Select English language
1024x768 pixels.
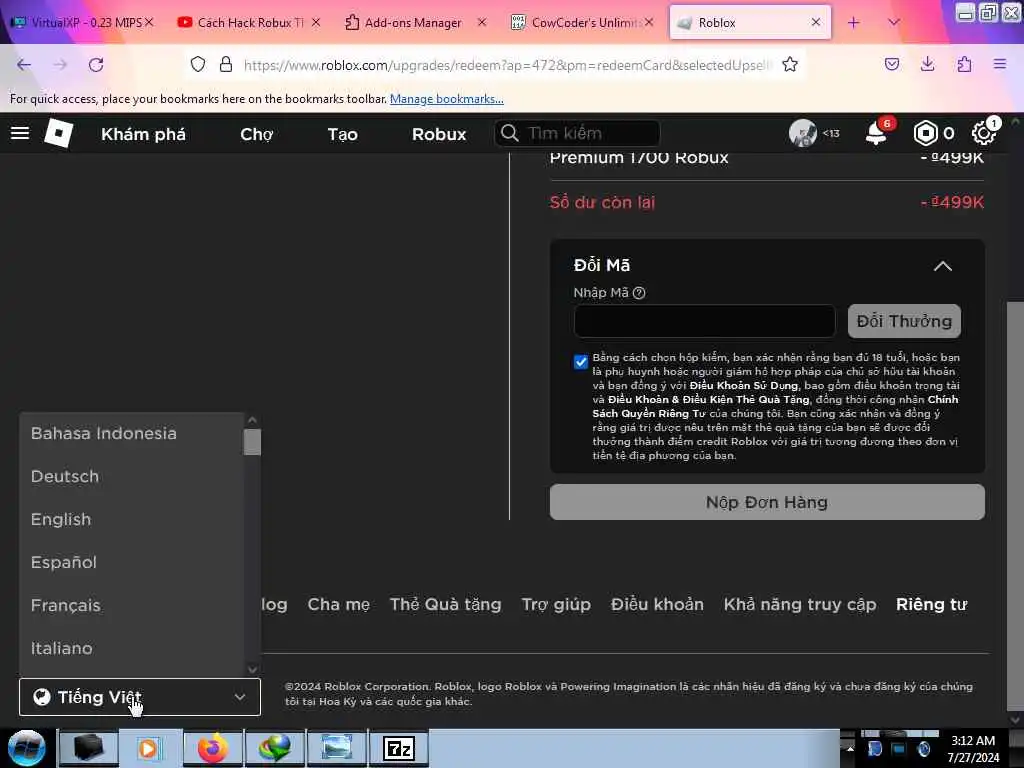(x=61, y=520)
